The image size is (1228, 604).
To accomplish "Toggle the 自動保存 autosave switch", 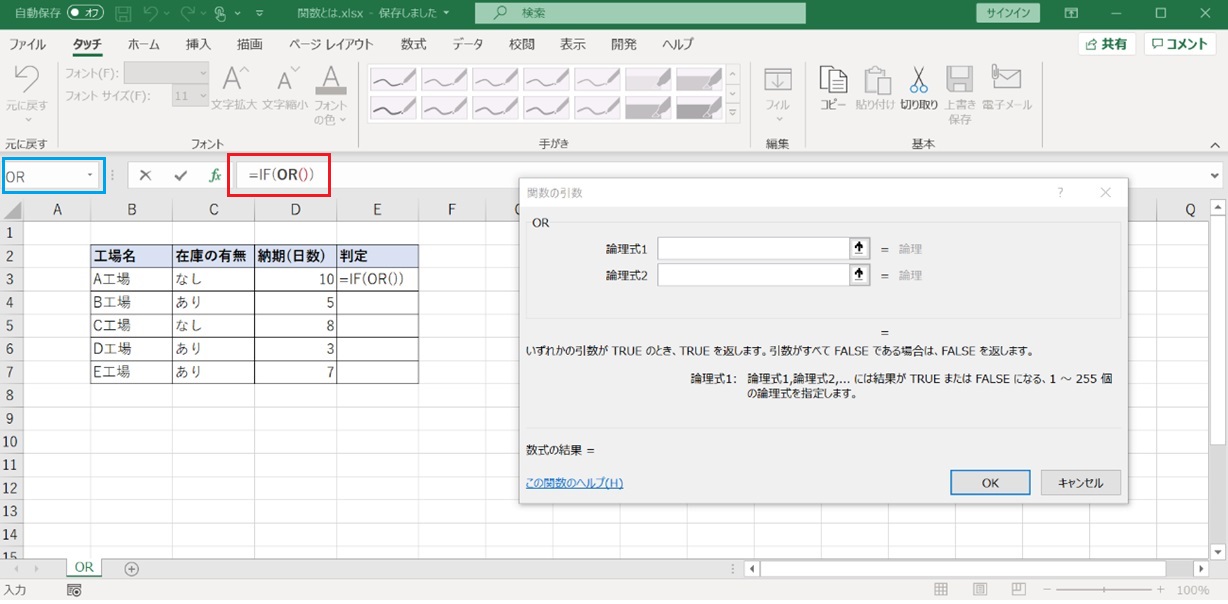I will coord(86,14).
